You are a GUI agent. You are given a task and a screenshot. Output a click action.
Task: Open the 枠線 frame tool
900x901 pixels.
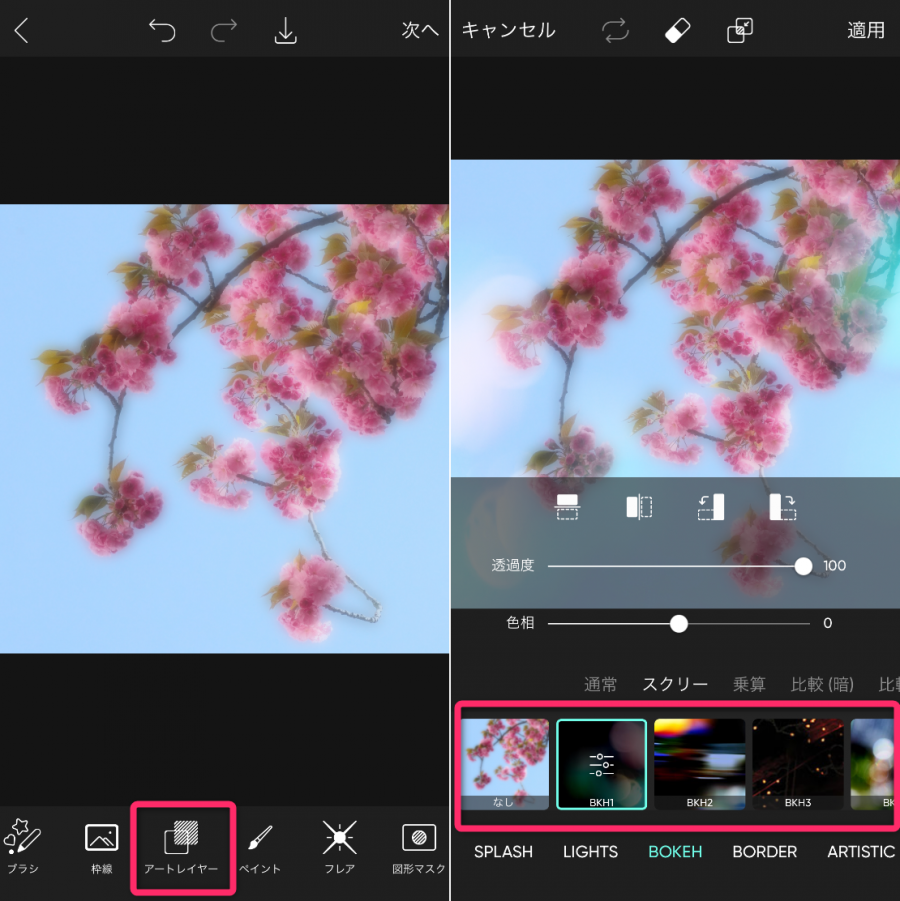100,845
